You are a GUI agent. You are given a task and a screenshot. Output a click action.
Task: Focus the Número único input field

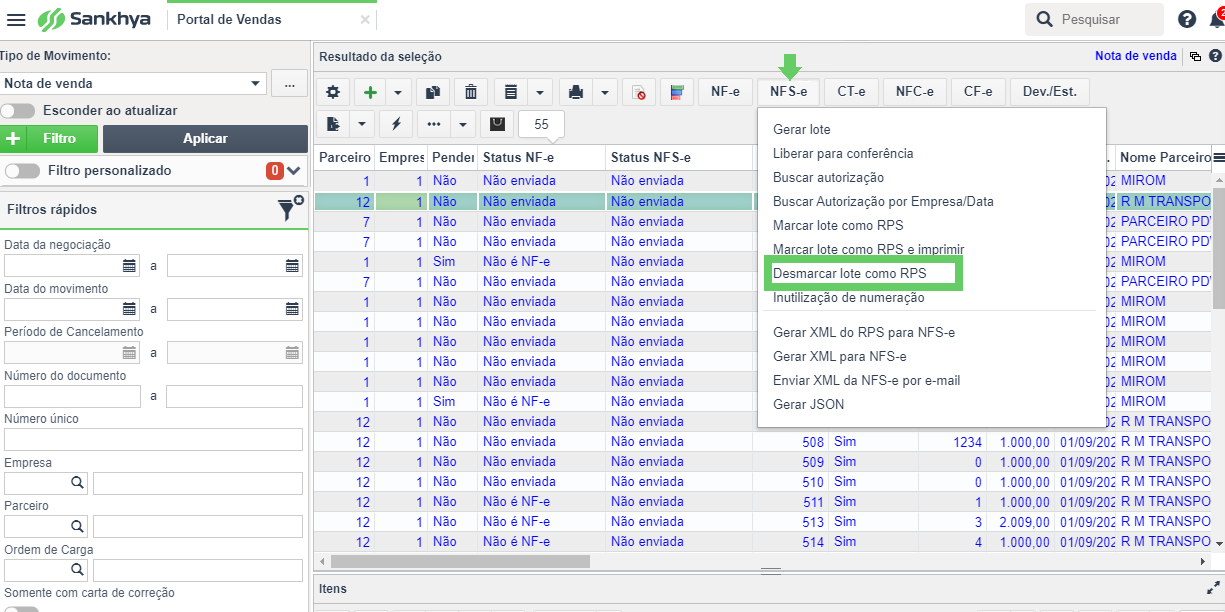click(153, 440)
